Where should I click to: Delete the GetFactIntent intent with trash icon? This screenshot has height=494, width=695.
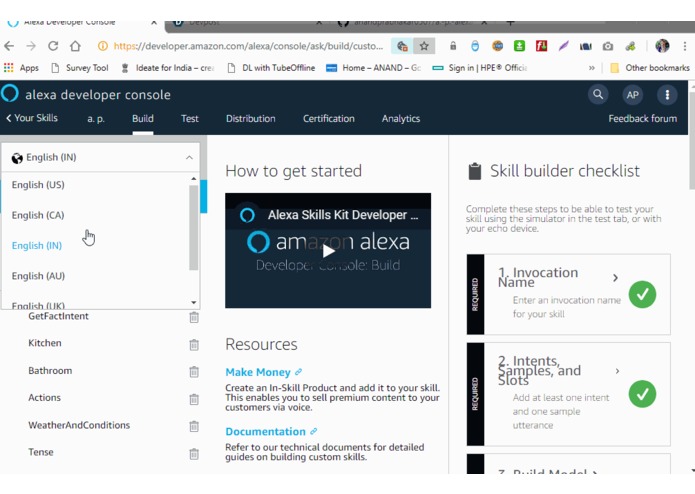[x=194, y=317]
